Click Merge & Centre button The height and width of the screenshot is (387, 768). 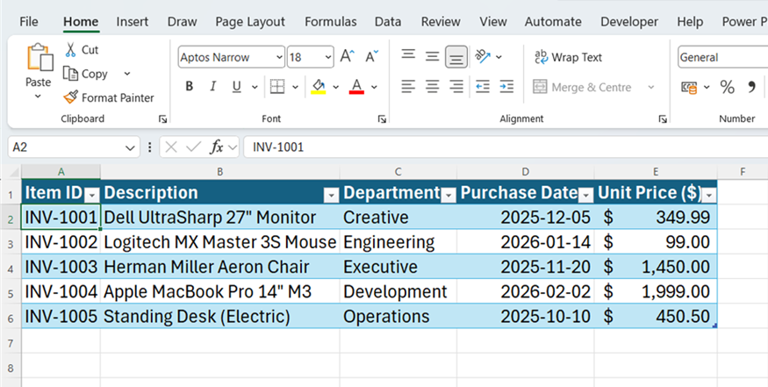(582, 87)
